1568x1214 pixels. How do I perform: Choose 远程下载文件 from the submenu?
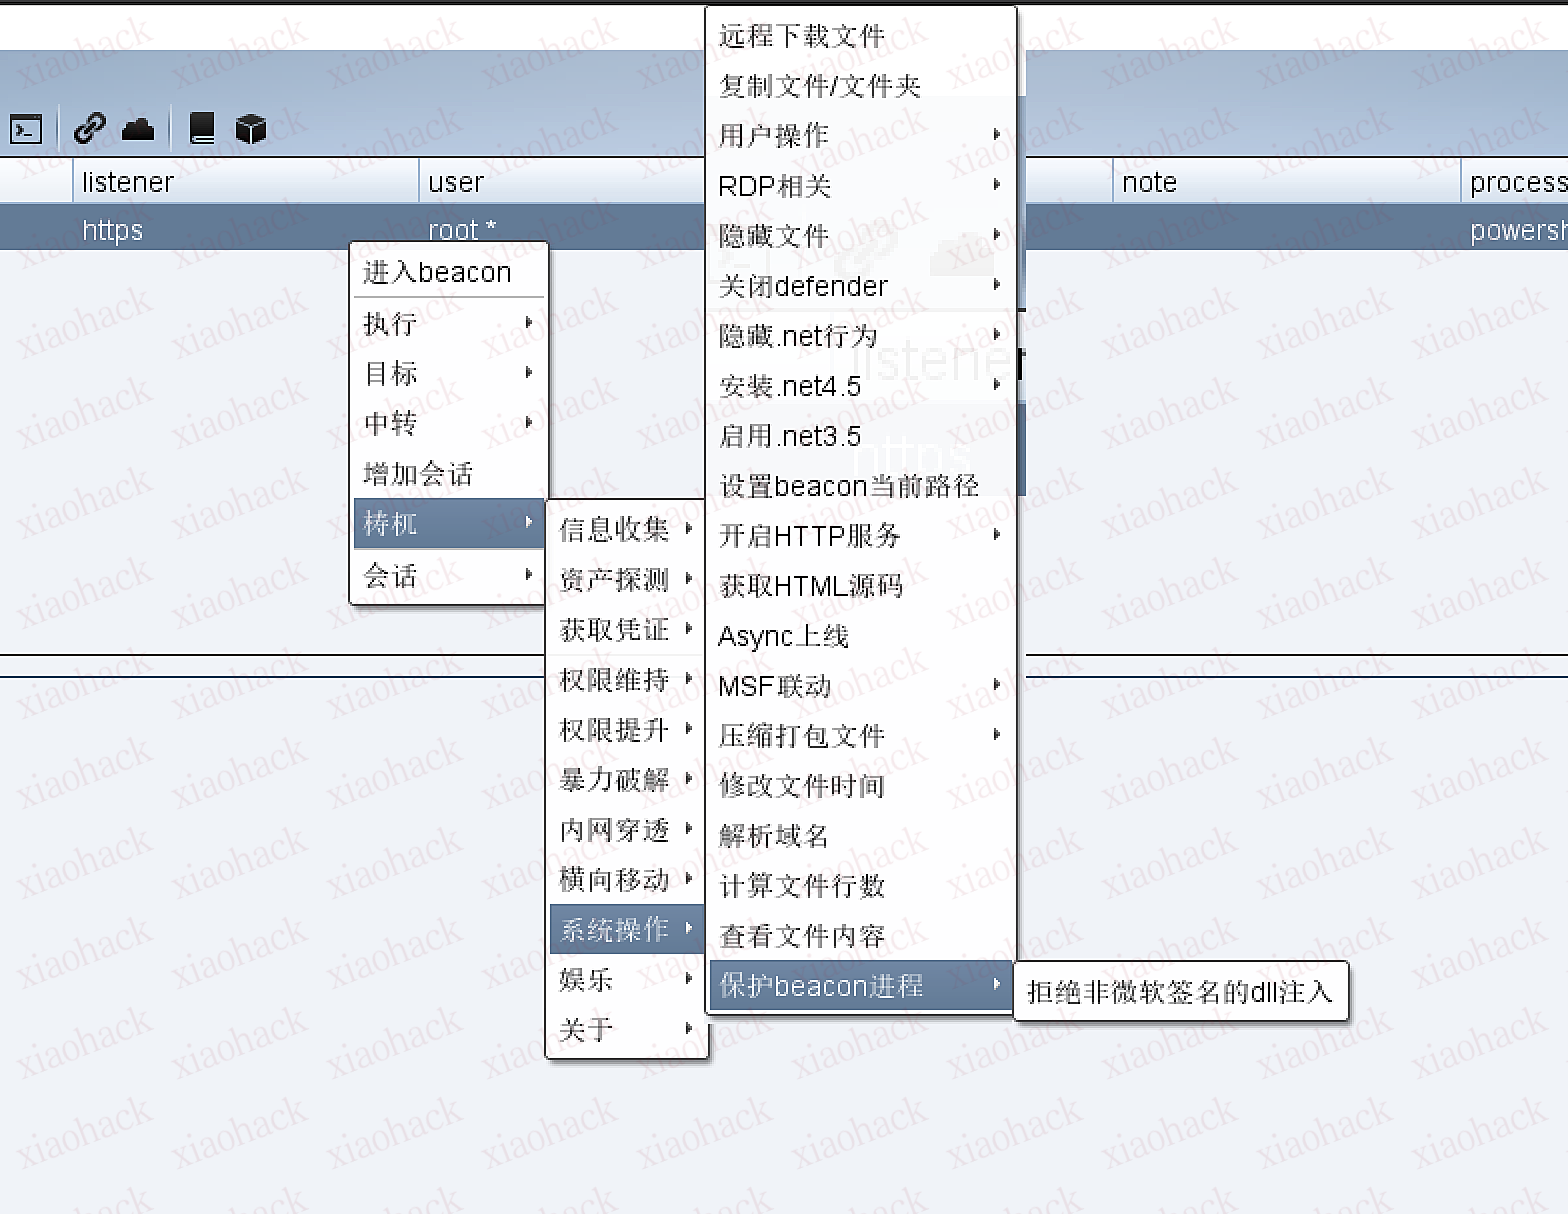[802, 36]
